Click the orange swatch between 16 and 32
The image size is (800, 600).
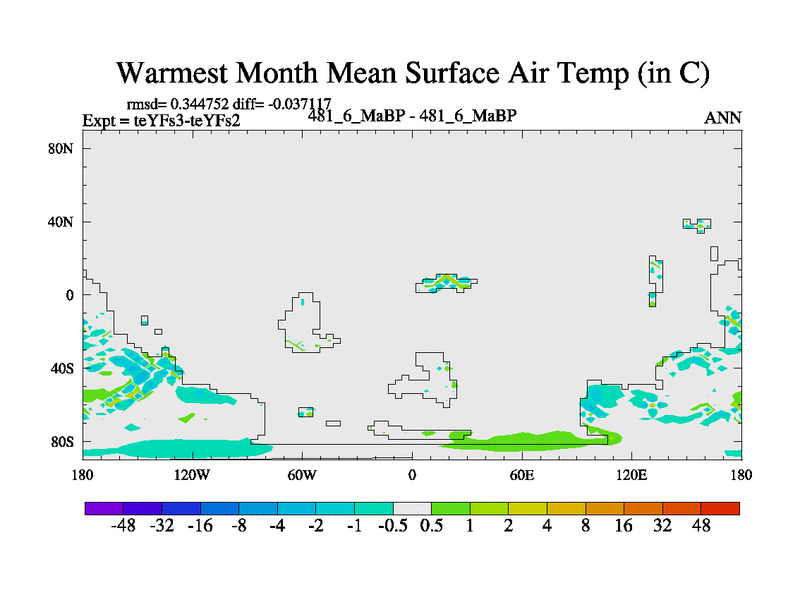643,508
